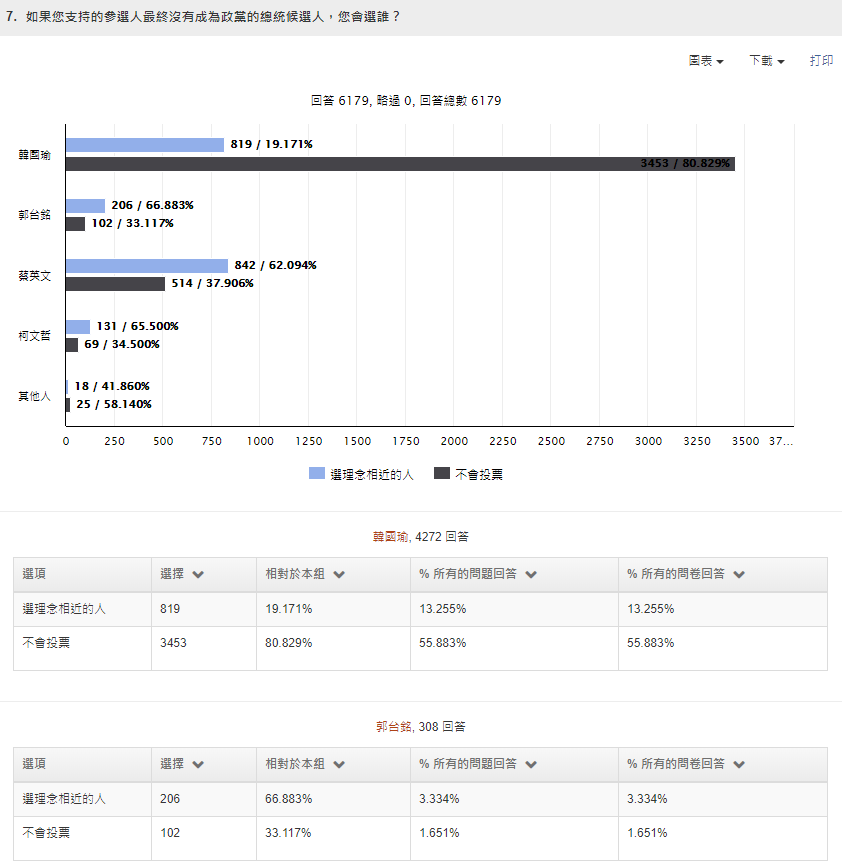Sort 郭台銘 table by 選擇 column arrow
Screen dimensions: 842x864
pyautogui.click(x=198, y=765)
